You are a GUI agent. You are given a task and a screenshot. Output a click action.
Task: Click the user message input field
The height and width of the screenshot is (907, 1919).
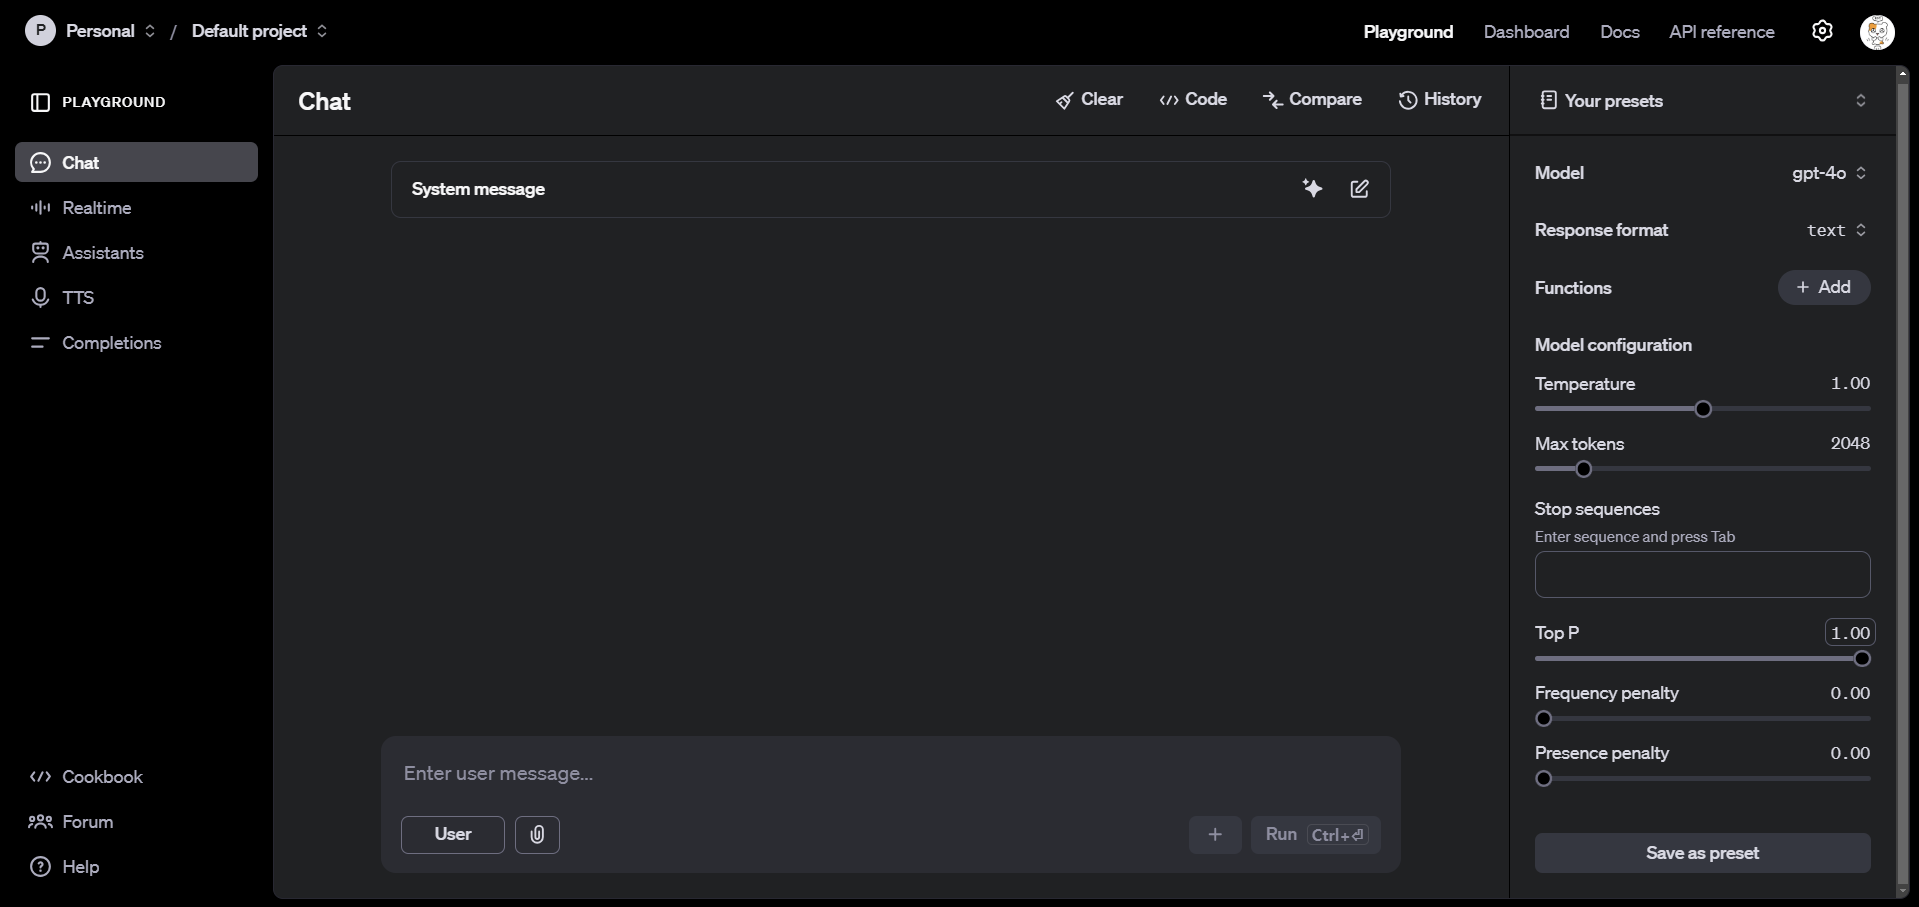(890, 773)
